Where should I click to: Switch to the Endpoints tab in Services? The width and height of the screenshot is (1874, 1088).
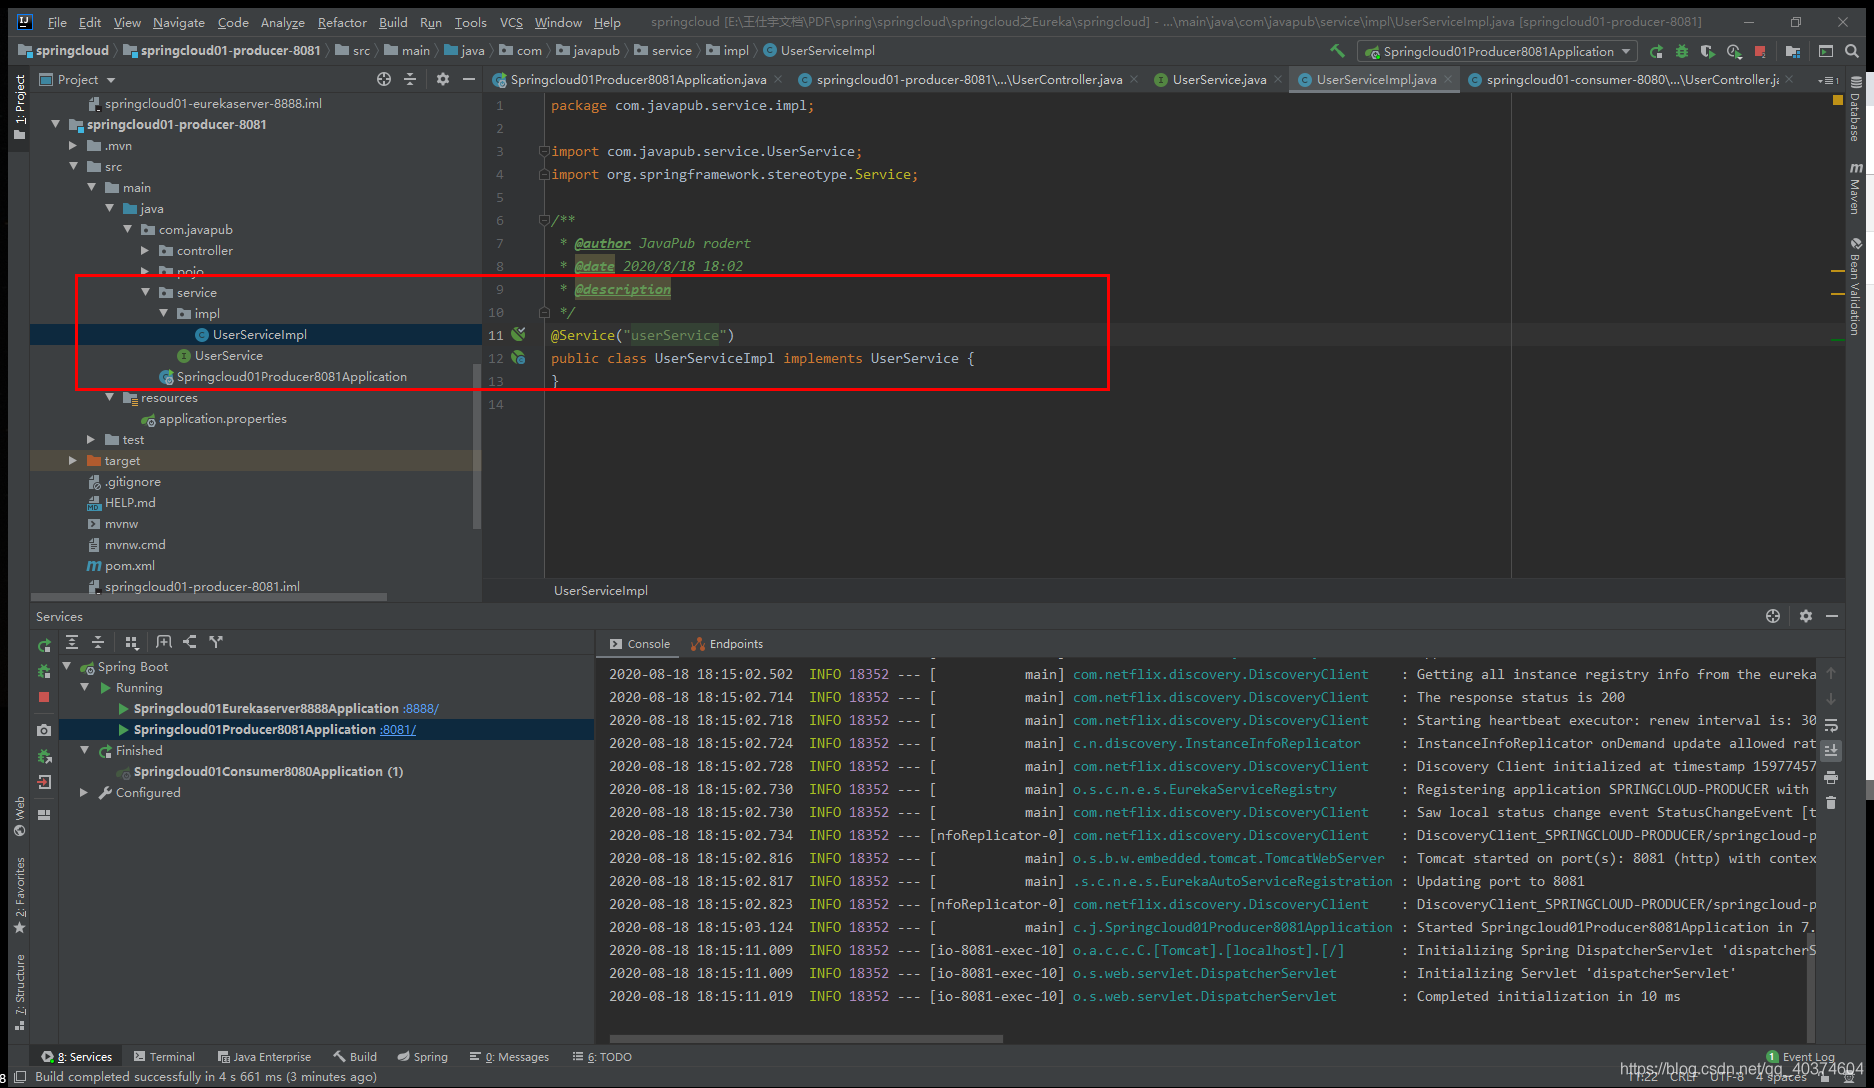coord(728,644)
